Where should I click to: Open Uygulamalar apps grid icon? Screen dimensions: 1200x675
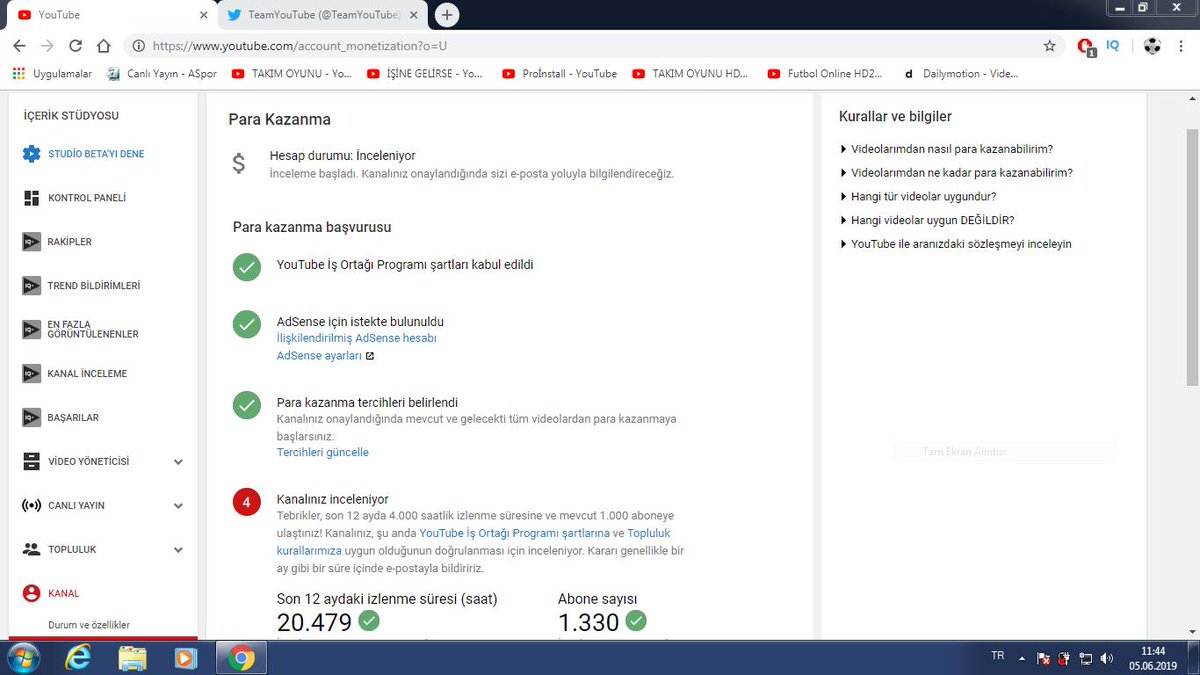click(18, 74)
